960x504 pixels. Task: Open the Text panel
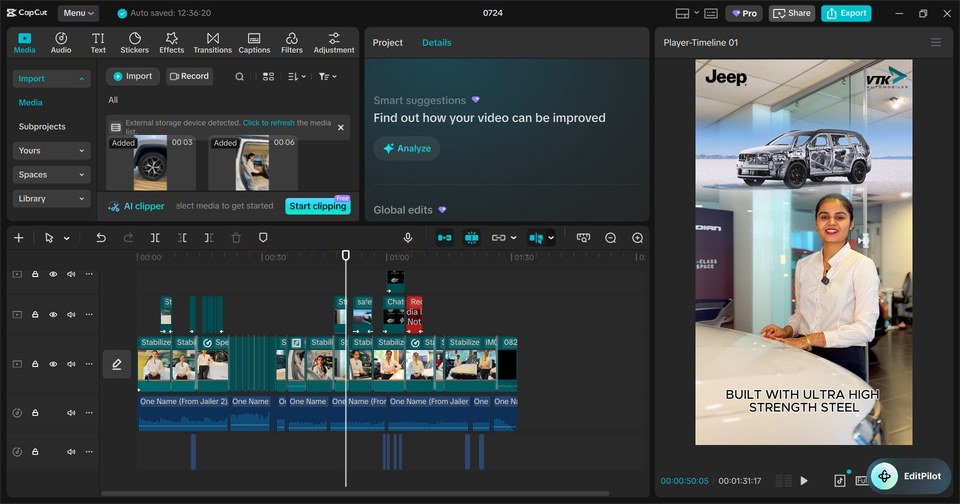[x=98, y=43]
